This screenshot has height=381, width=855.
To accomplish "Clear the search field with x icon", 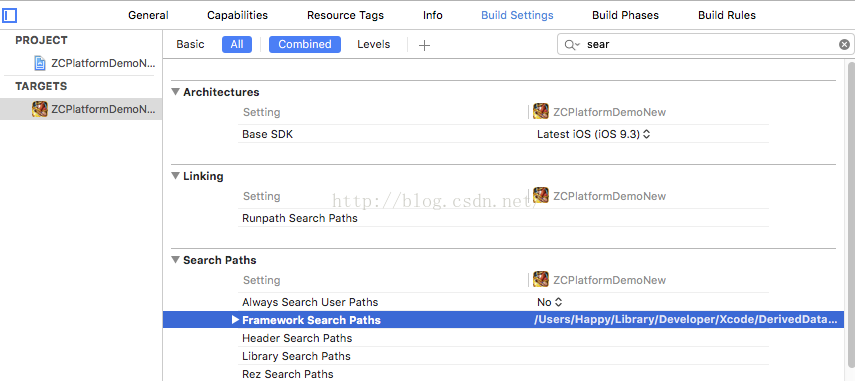I will point(844,45).
